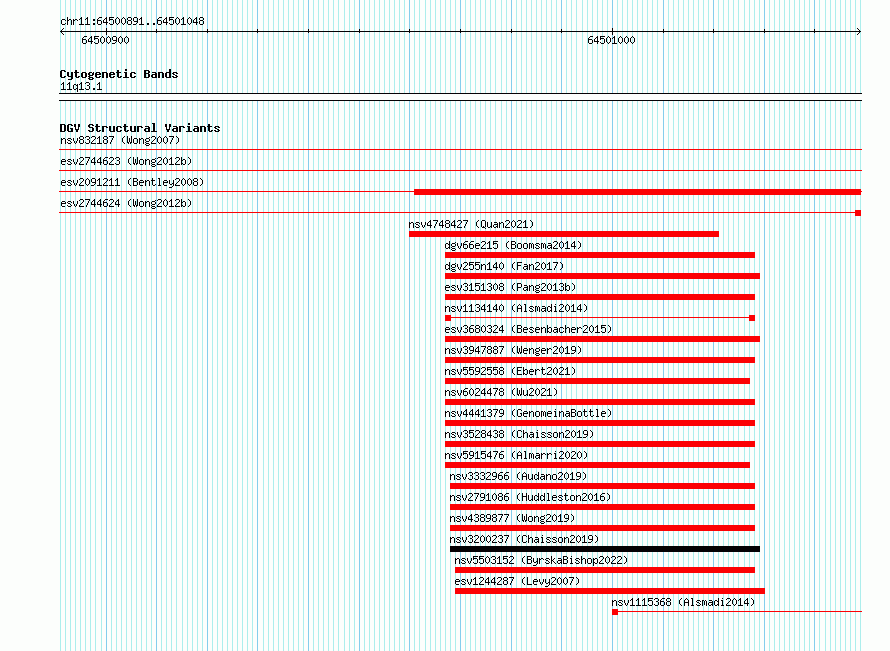Open variant esv2744624 (Wong2012b)
The width and height of the screenshot is (890, 651).
[126, 203]
